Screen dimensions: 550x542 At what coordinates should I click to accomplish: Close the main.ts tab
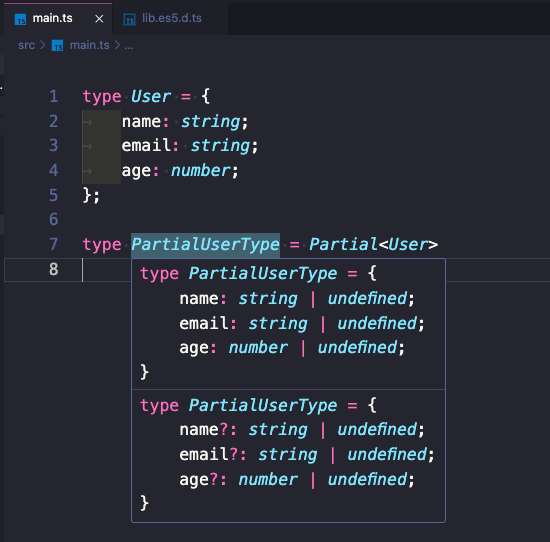coord(99,19)
